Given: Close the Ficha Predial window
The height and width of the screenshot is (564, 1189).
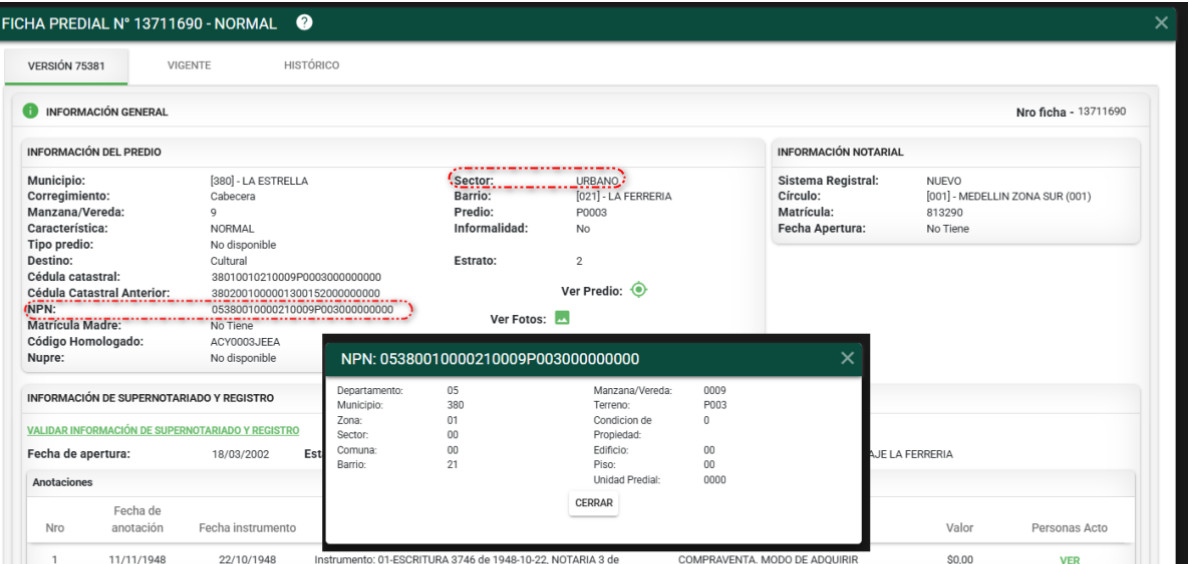Looking at the screenshot, I should [x=1161, y=23].
